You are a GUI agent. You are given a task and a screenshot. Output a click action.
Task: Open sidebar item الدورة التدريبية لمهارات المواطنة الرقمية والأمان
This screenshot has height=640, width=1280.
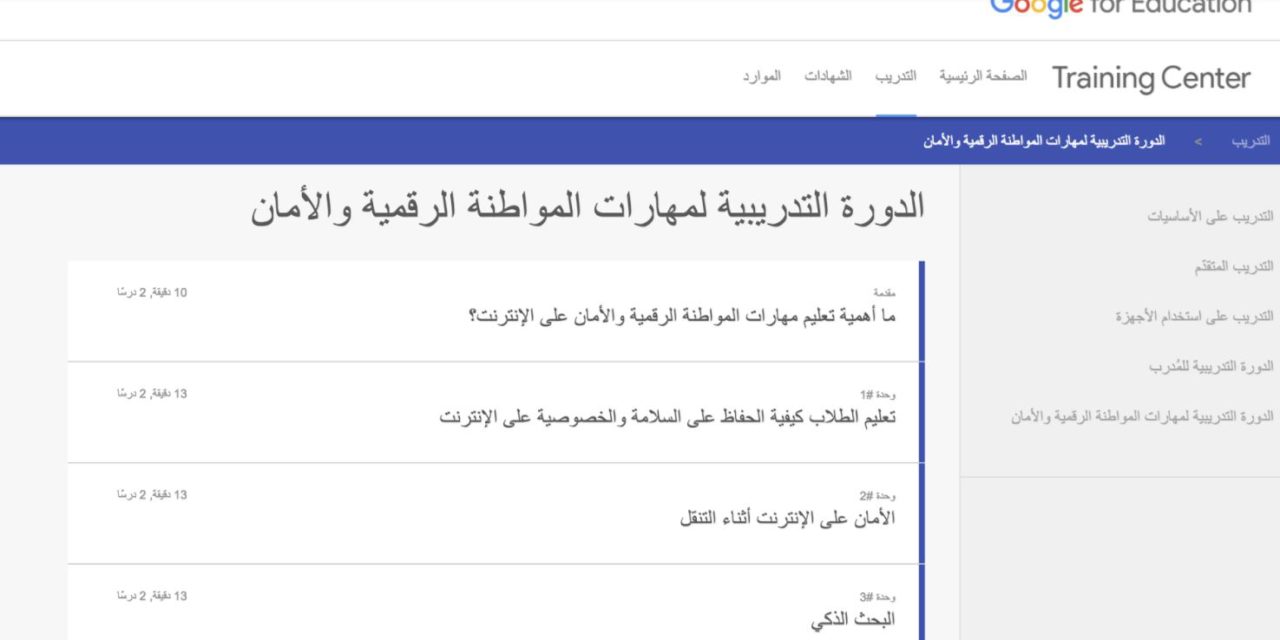(1142, 416)
